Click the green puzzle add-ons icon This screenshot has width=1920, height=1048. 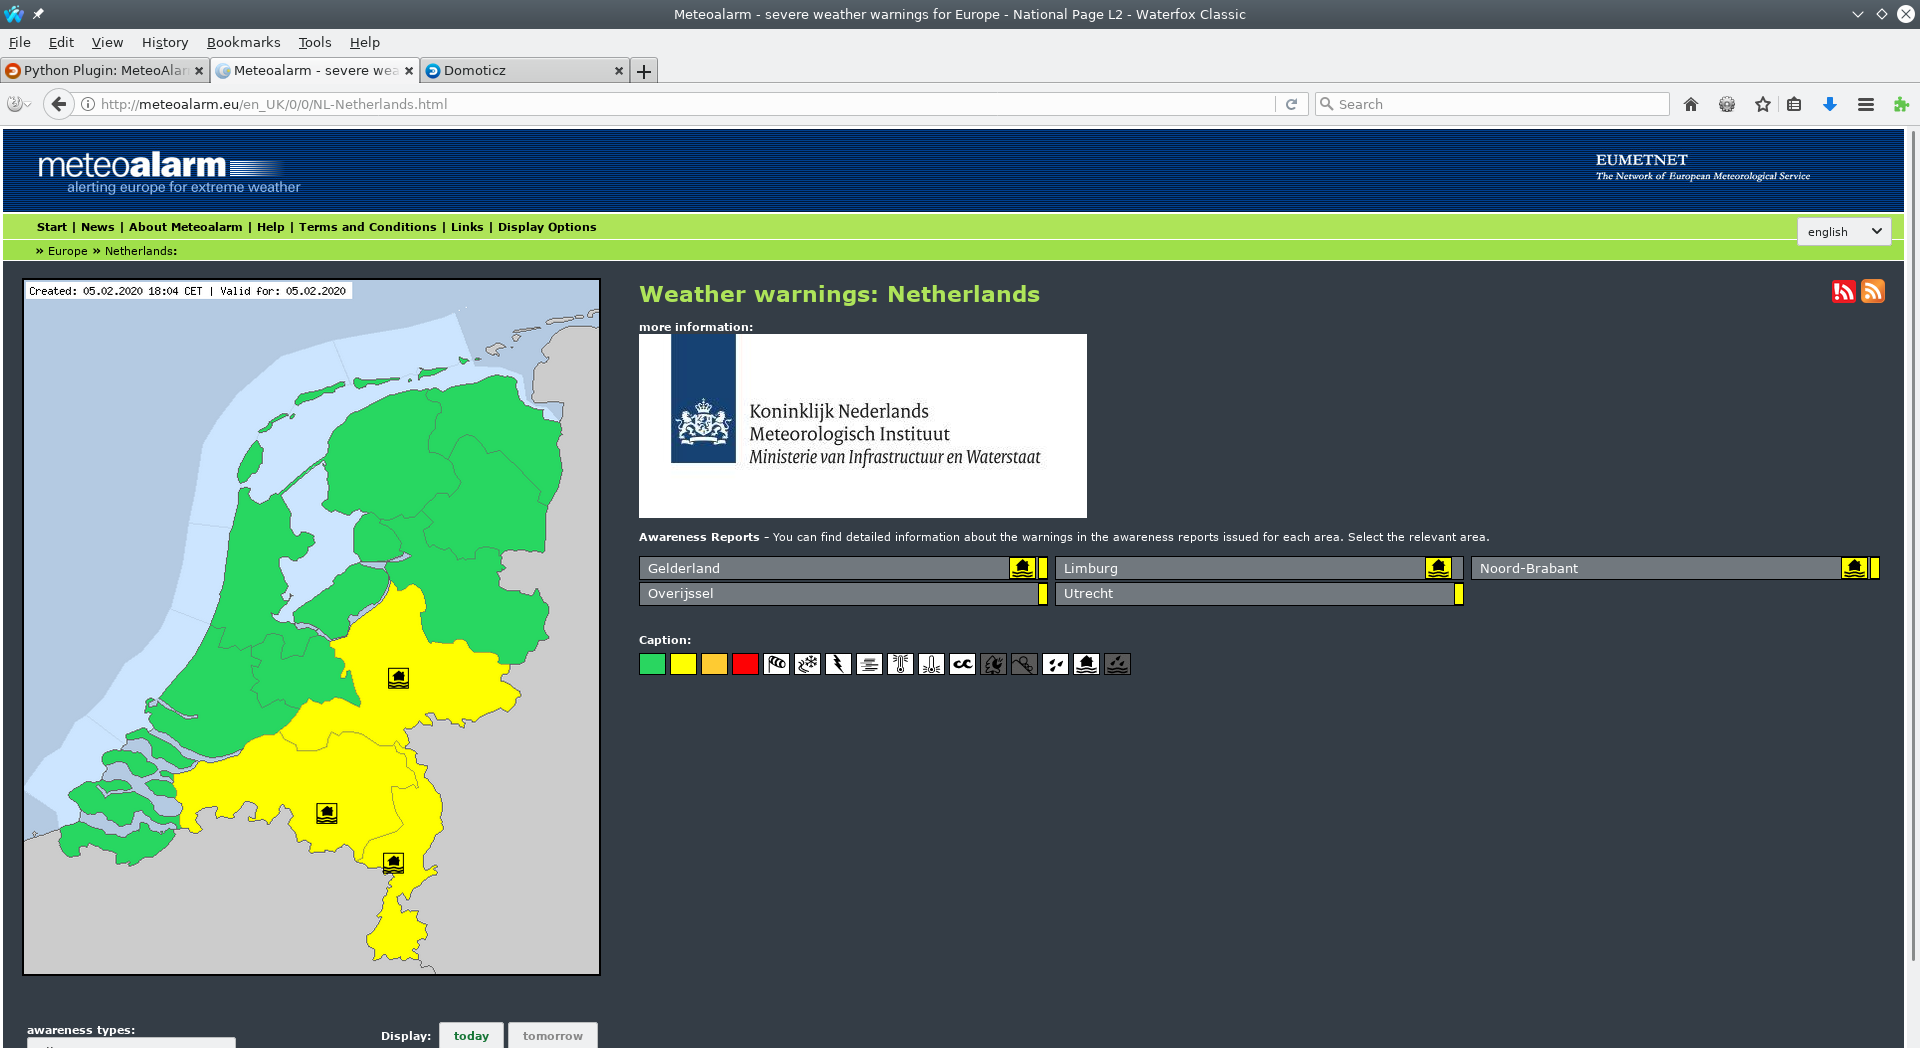pos(1901,104)
